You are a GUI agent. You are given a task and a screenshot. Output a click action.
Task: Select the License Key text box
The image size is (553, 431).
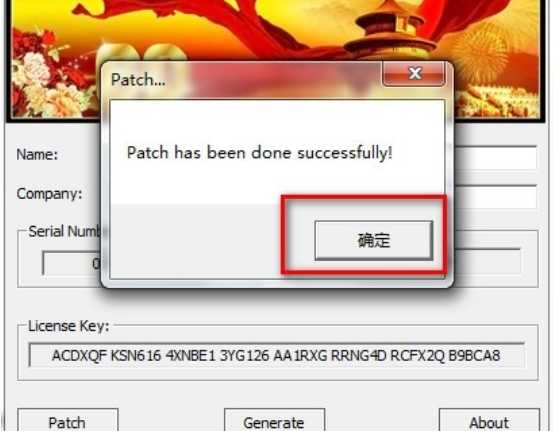point(277,355)
